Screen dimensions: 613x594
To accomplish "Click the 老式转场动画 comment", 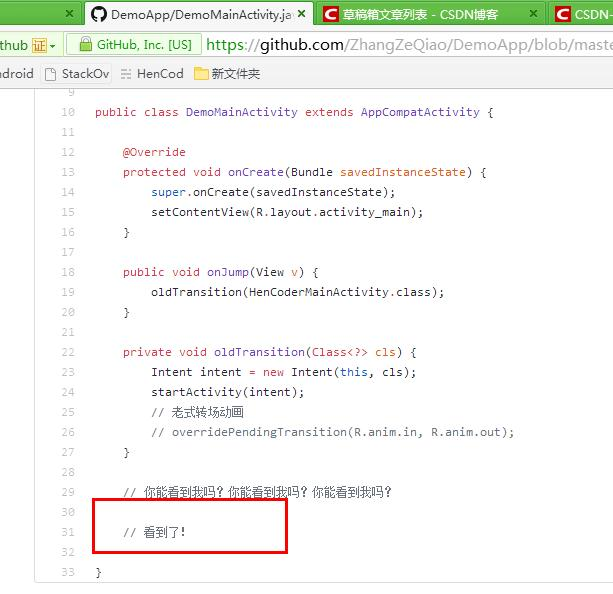I will point(197,412).
